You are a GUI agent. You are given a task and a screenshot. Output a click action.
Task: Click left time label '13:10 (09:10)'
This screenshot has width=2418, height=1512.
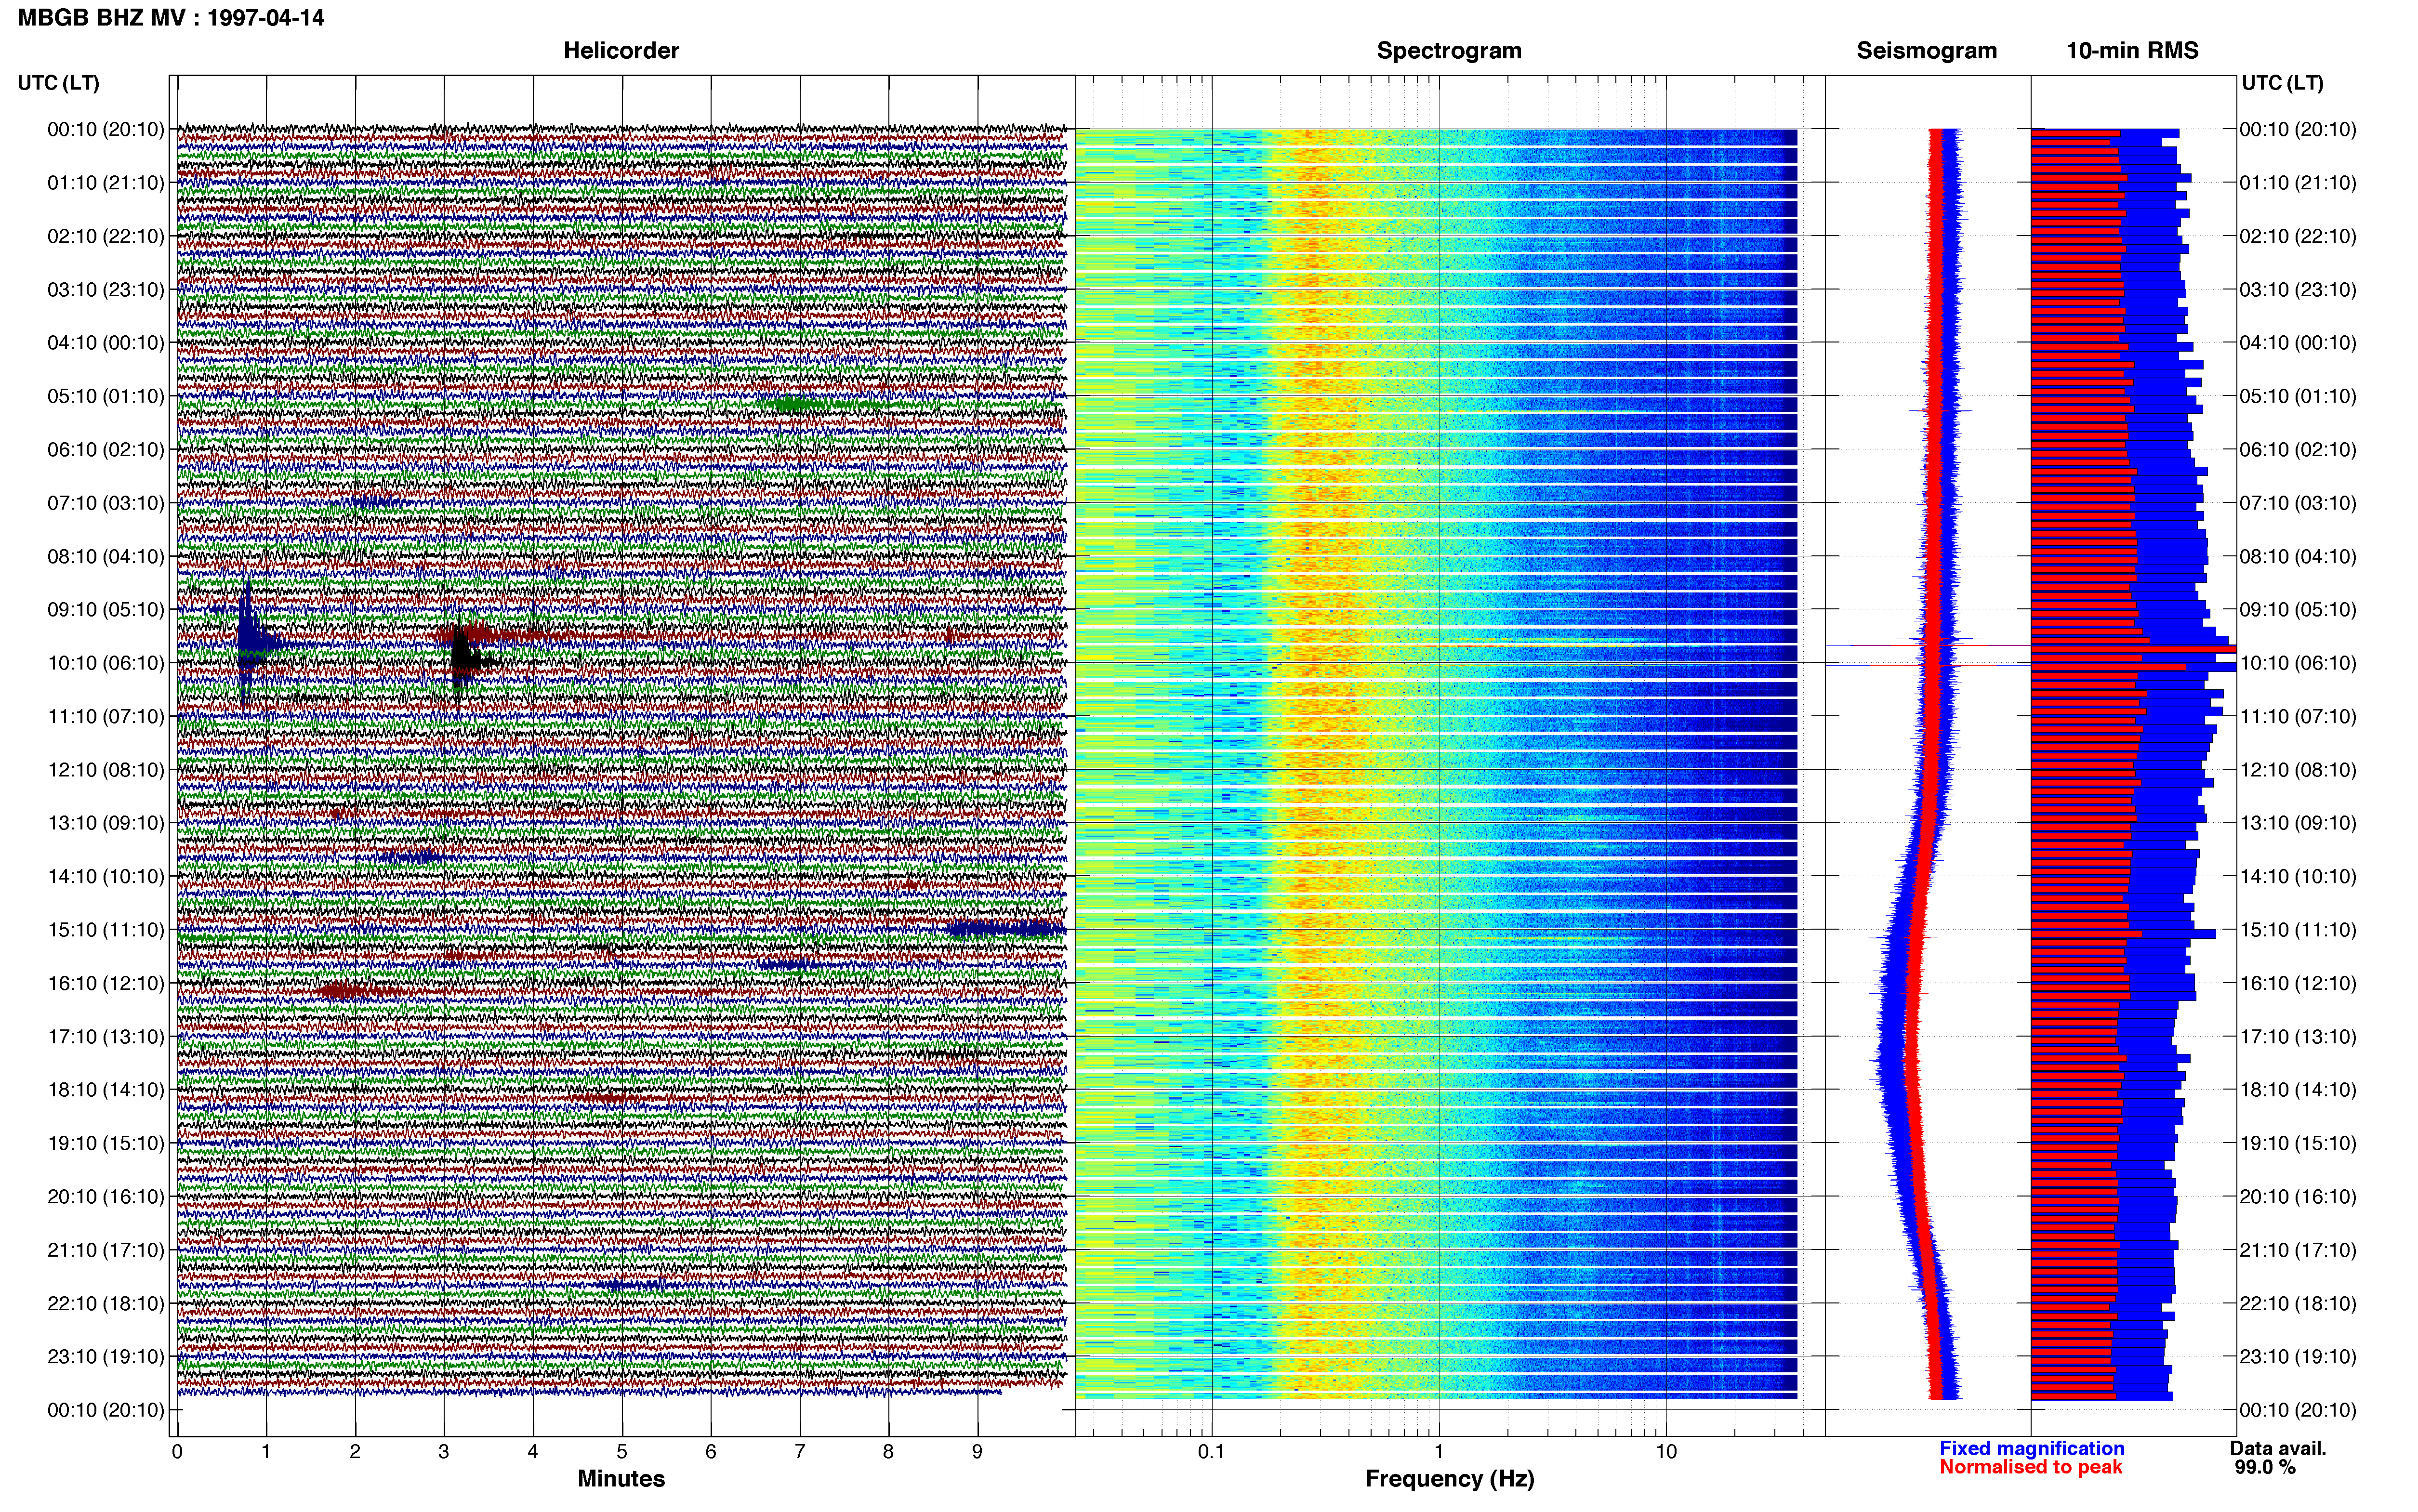[x=106, y=823]
